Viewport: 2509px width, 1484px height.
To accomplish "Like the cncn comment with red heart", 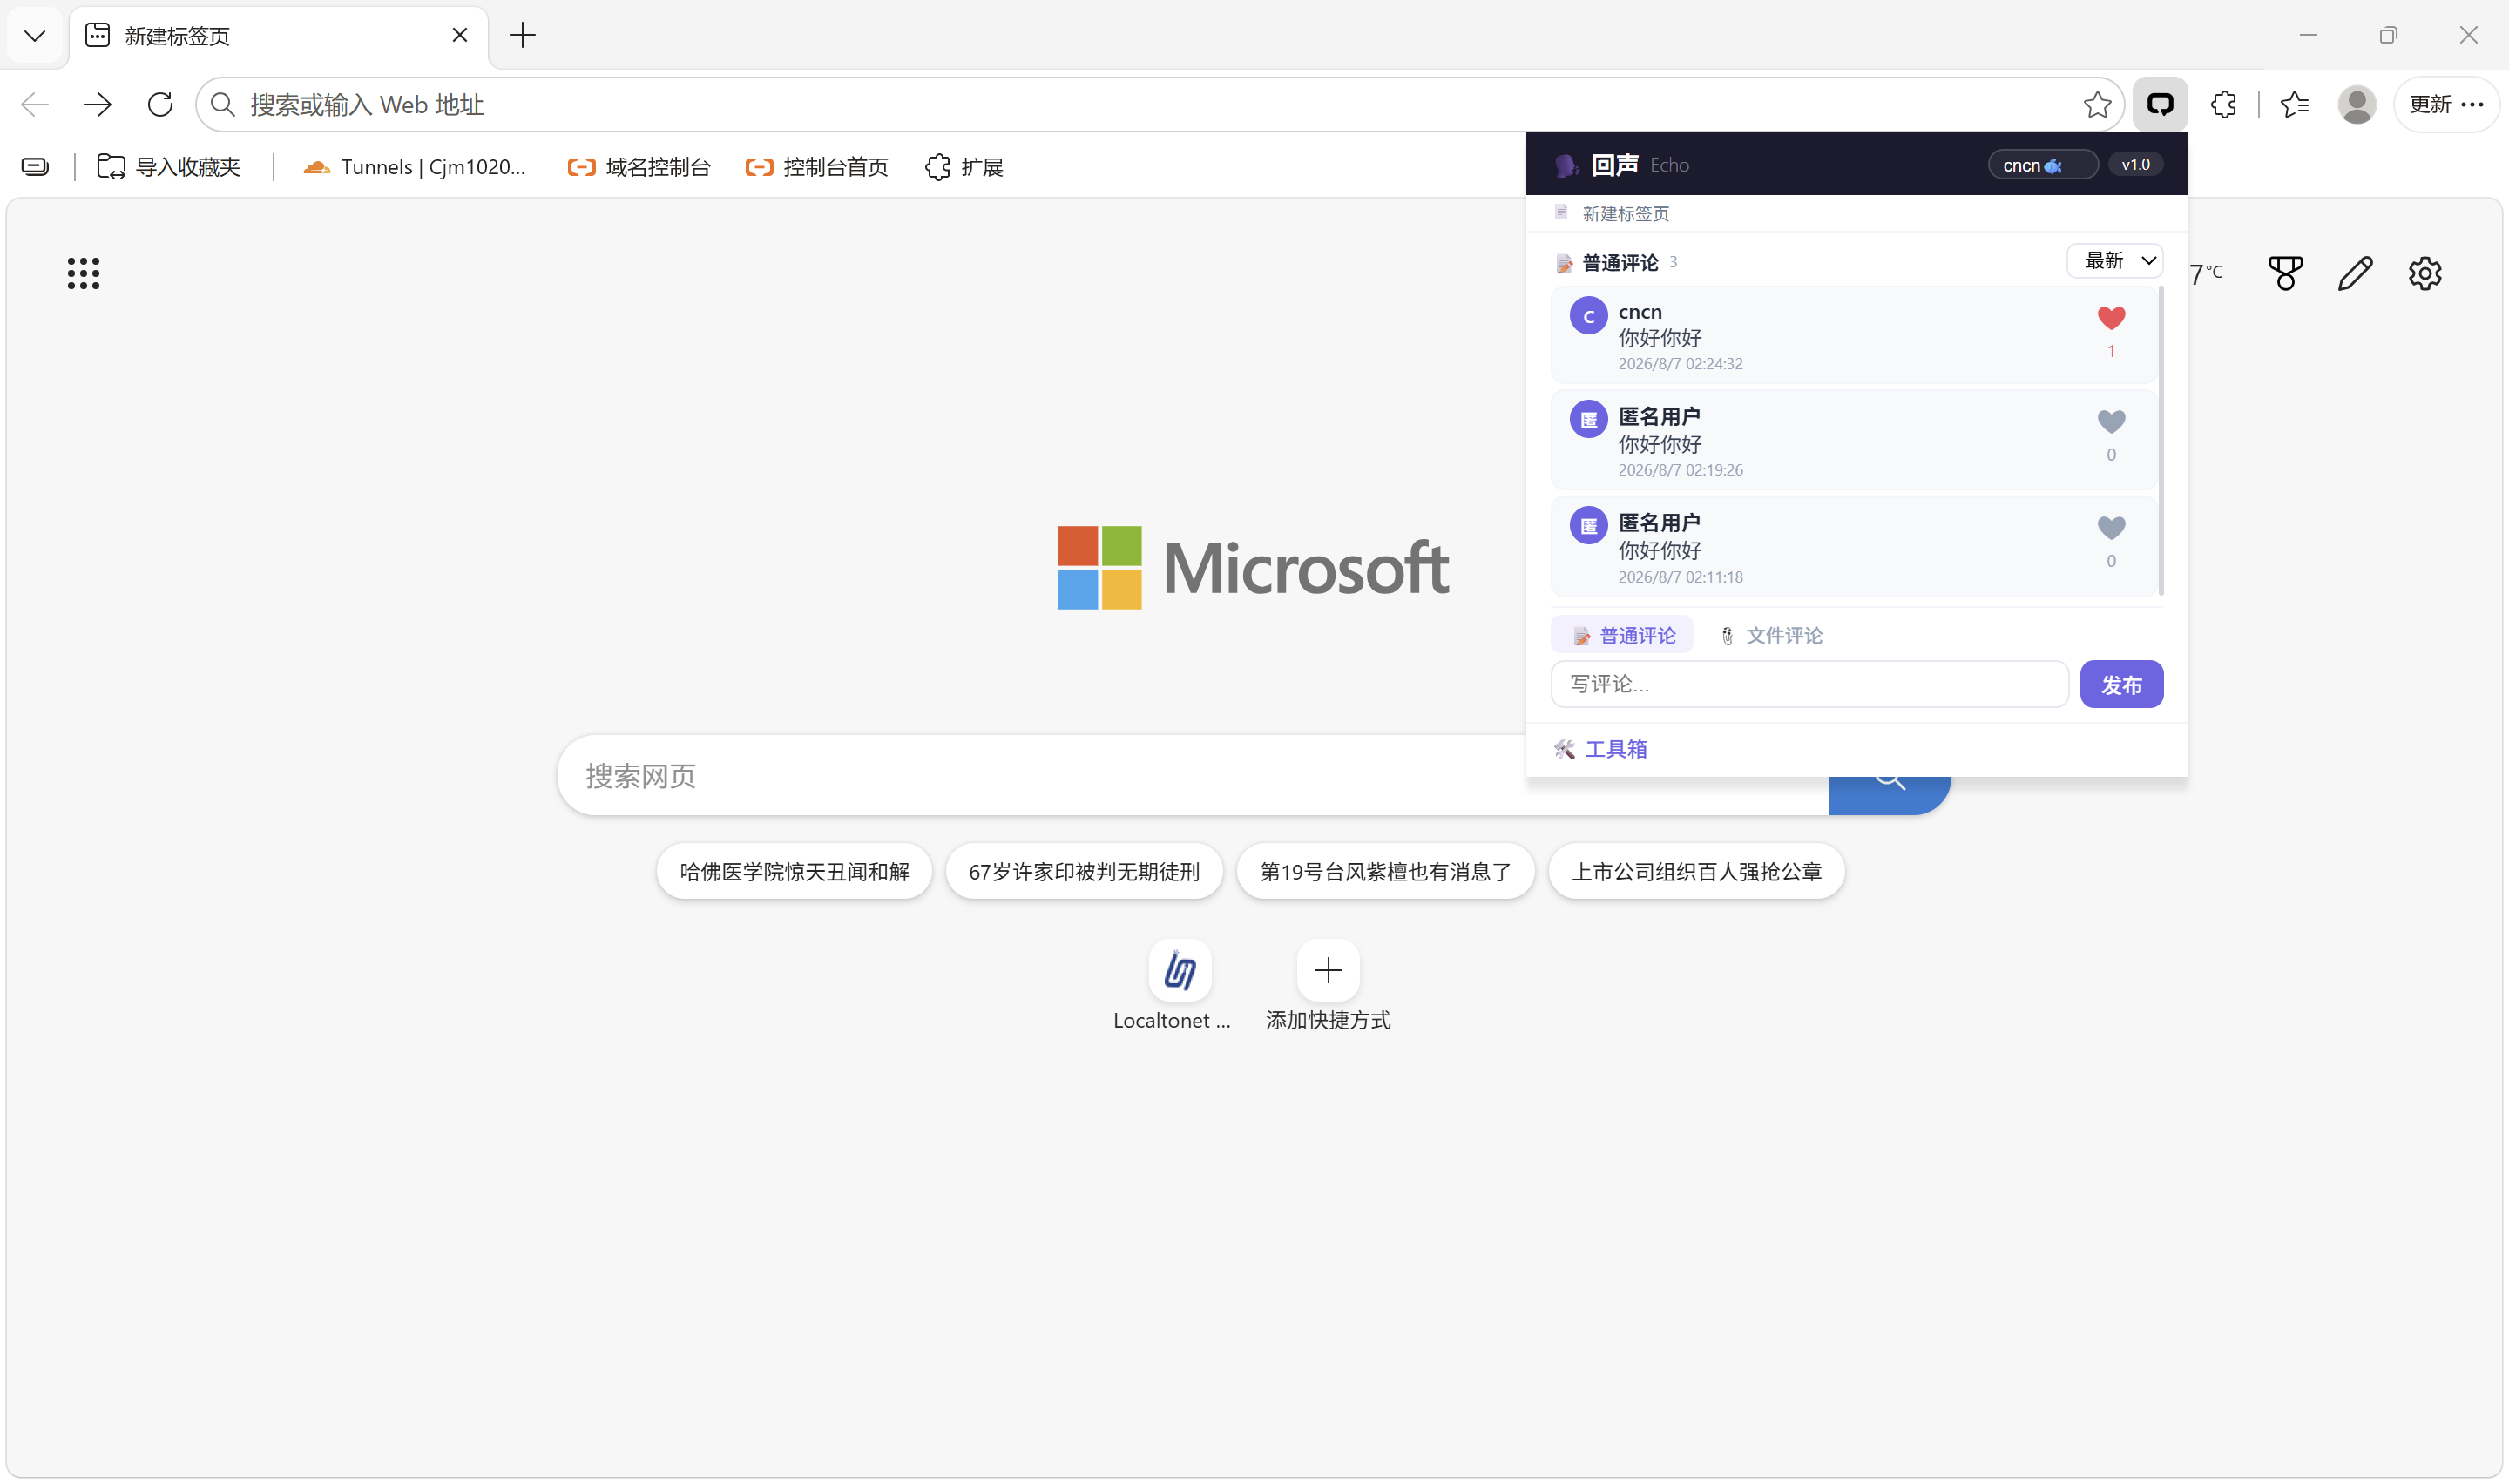I will tap(2111, 318).
